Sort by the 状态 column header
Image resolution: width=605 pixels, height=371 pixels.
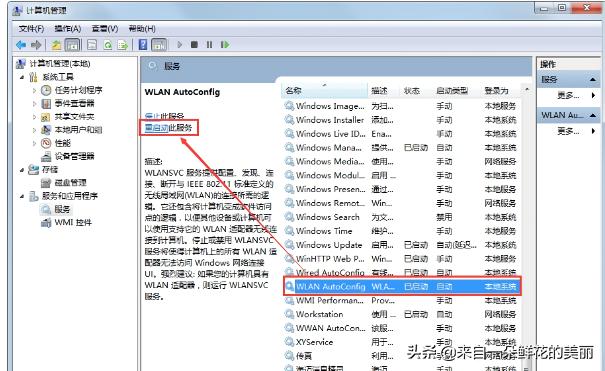point(416,91)
